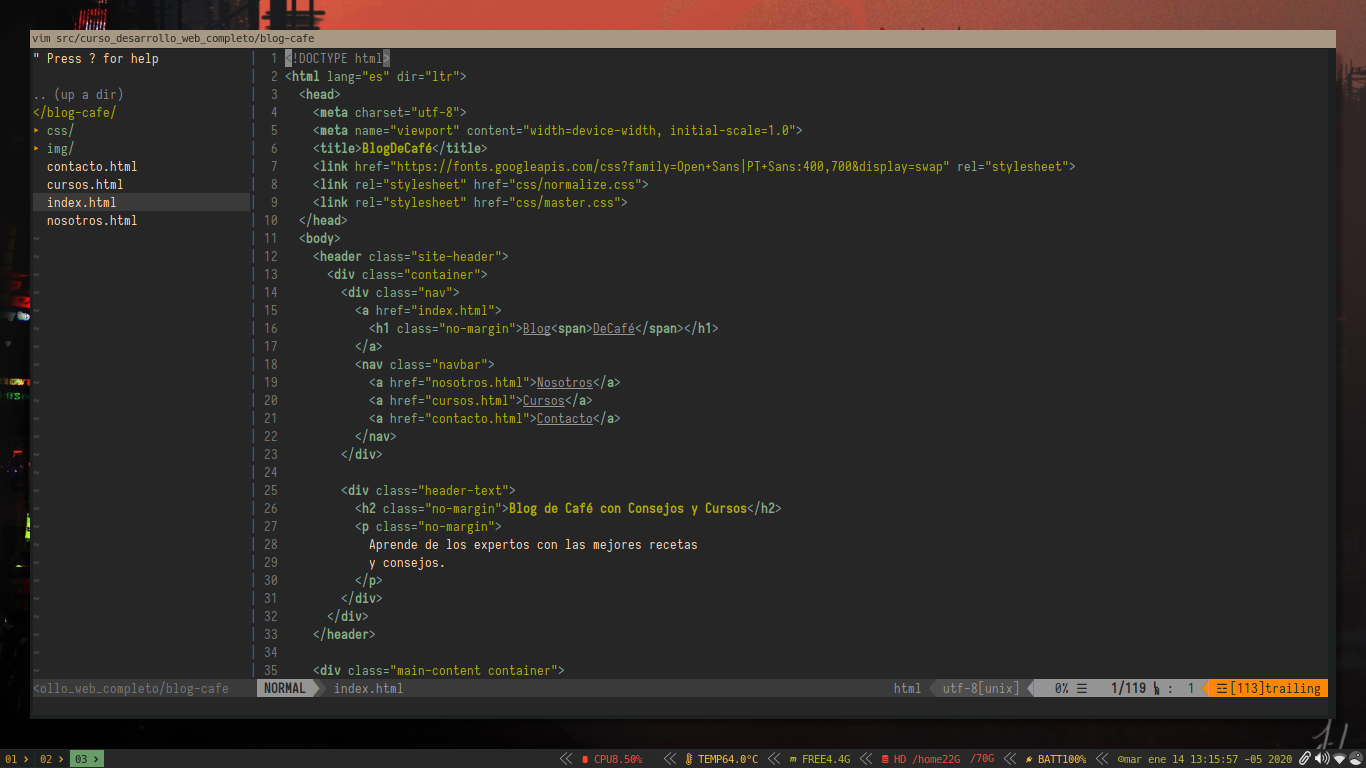This screenshot has height=768, width=1366.
Task: Click the thermometer TEMP icon
Action: (689, 759)
